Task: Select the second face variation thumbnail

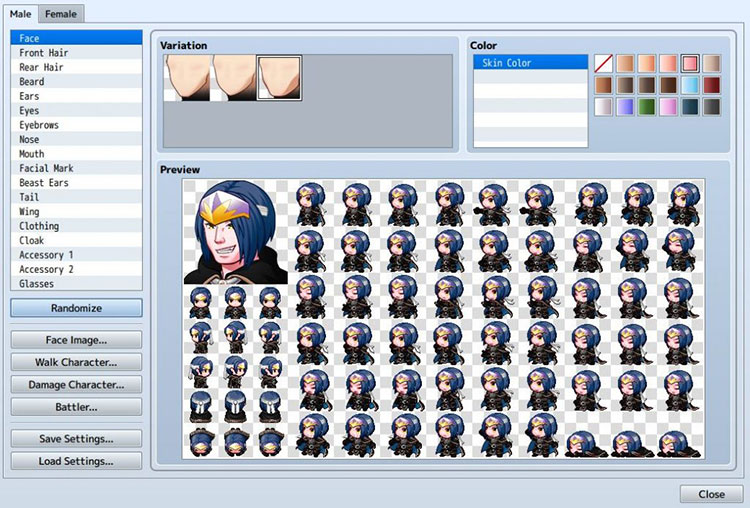Action: (x=233, y=78)
